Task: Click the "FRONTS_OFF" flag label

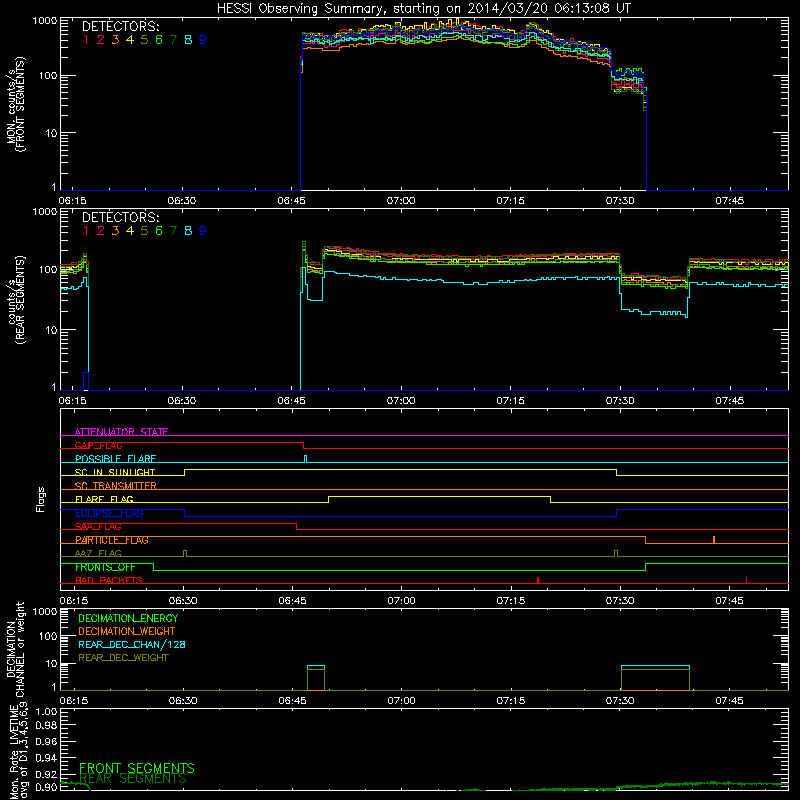Action: coord(105,567)
